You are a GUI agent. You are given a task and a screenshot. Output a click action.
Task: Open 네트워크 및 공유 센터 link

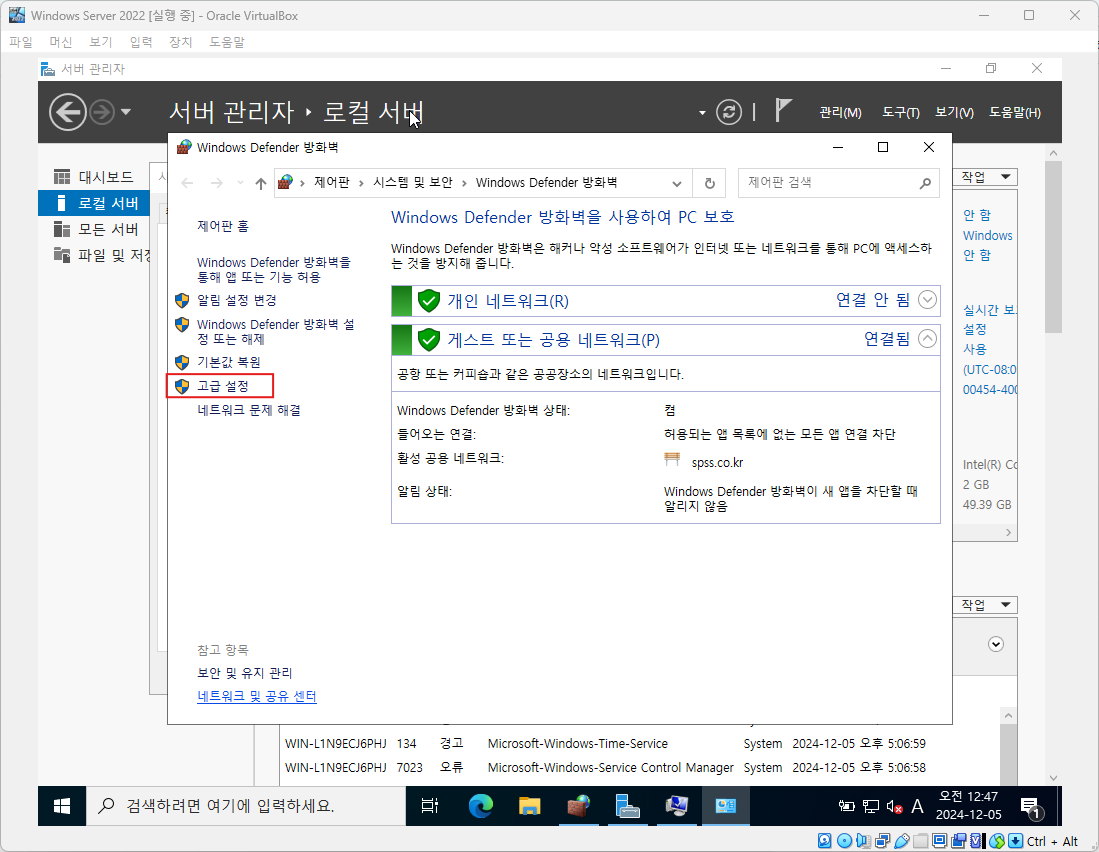tap(257, 696)
